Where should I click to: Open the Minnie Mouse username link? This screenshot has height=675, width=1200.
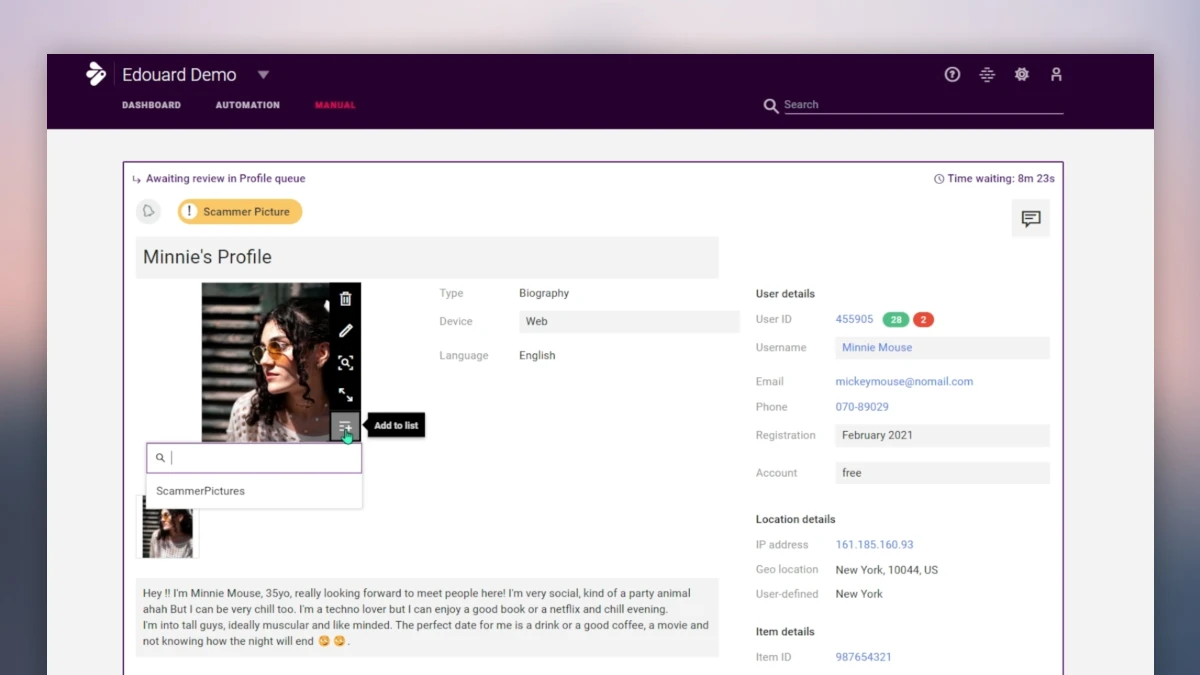pos(877,348)
